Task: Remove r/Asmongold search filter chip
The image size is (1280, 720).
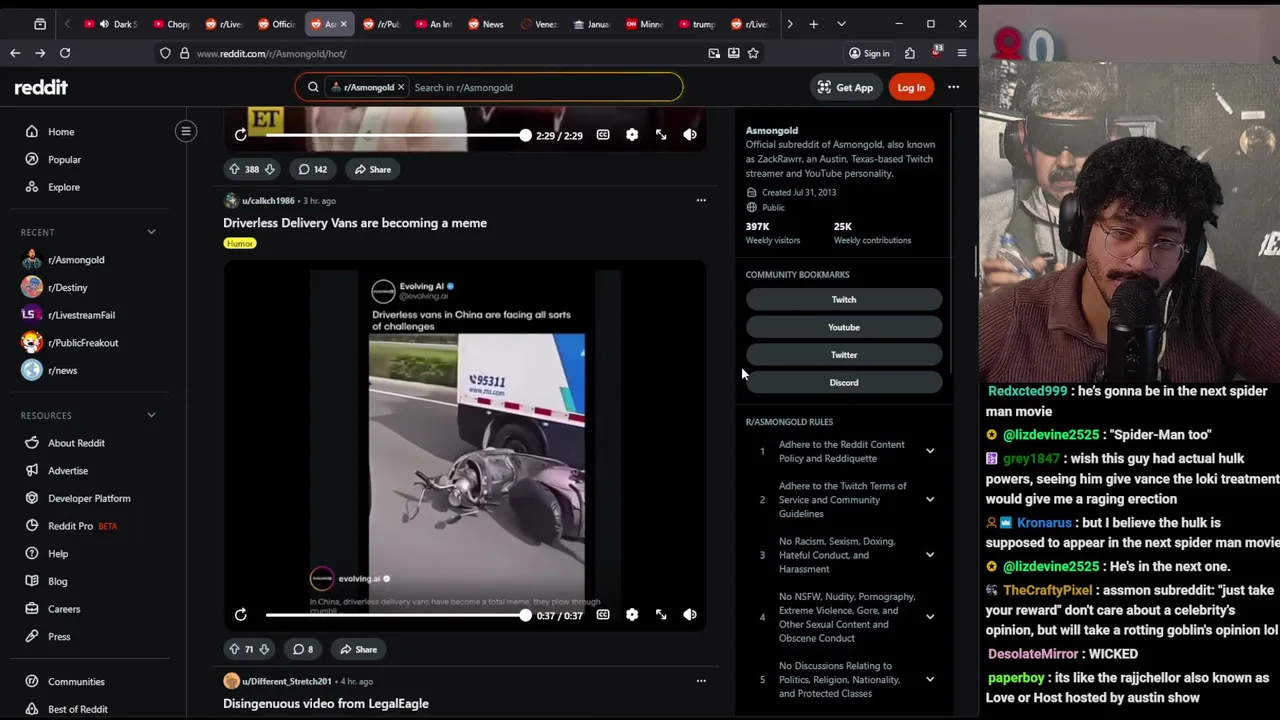Action: click(401, 87)
